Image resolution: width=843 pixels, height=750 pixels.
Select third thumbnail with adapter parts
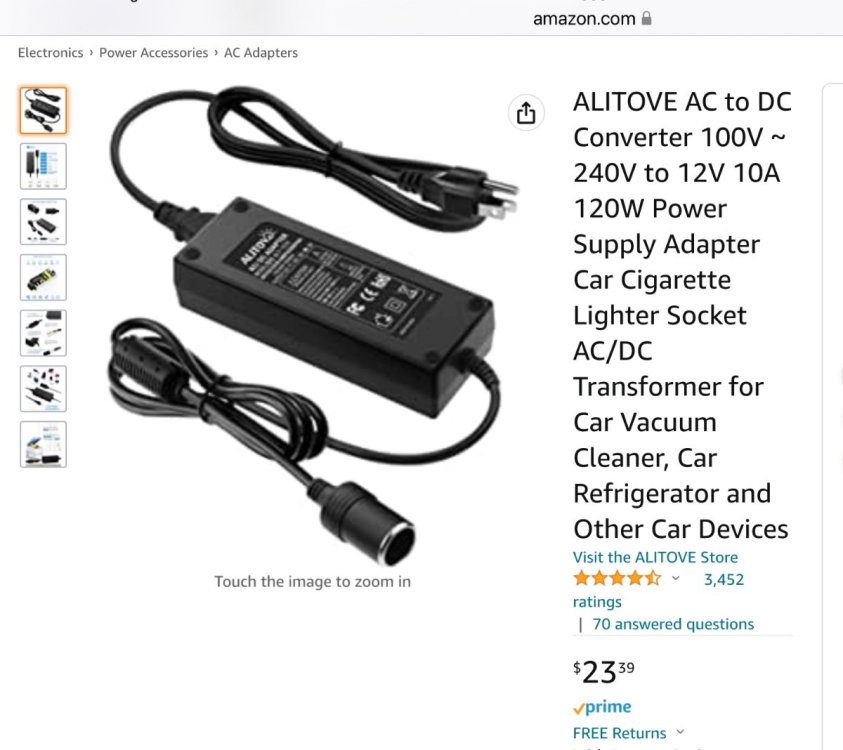pyautogui.click(x=43, y=222)
